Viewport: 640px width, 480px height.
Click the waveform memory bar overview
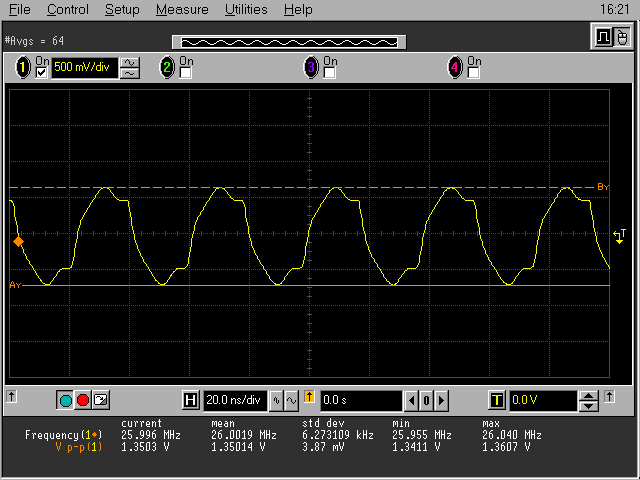pos(290,41)
